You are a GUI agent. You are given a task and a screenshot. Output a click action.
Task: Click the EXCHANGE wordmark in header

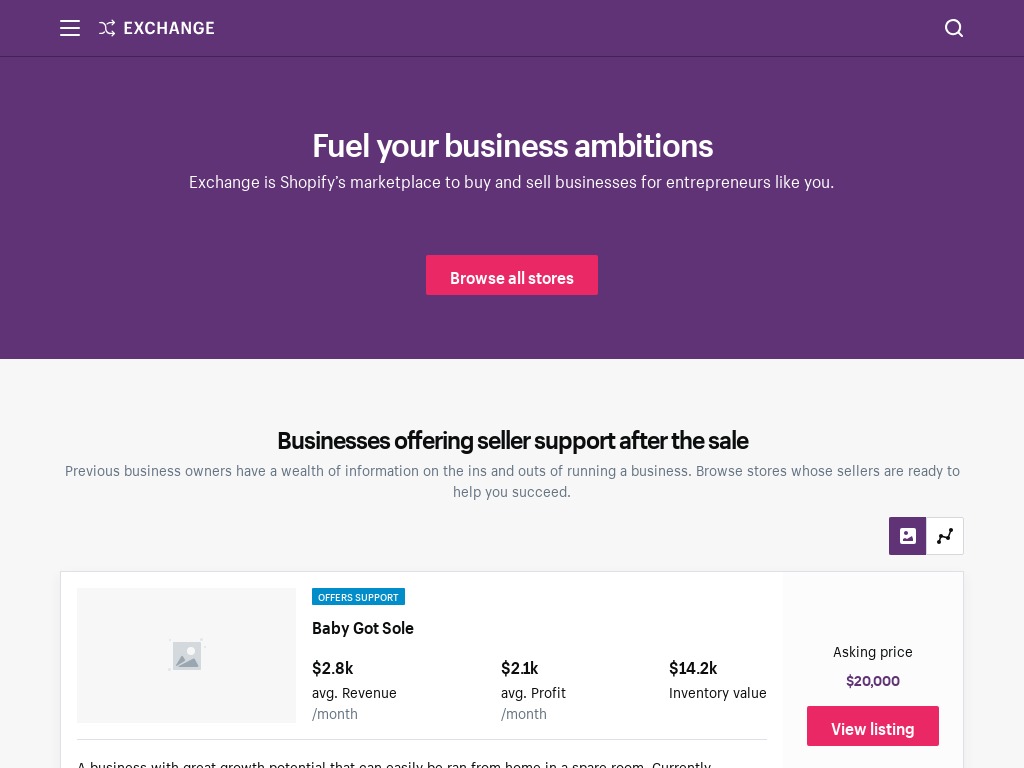[x=168, y=28]
